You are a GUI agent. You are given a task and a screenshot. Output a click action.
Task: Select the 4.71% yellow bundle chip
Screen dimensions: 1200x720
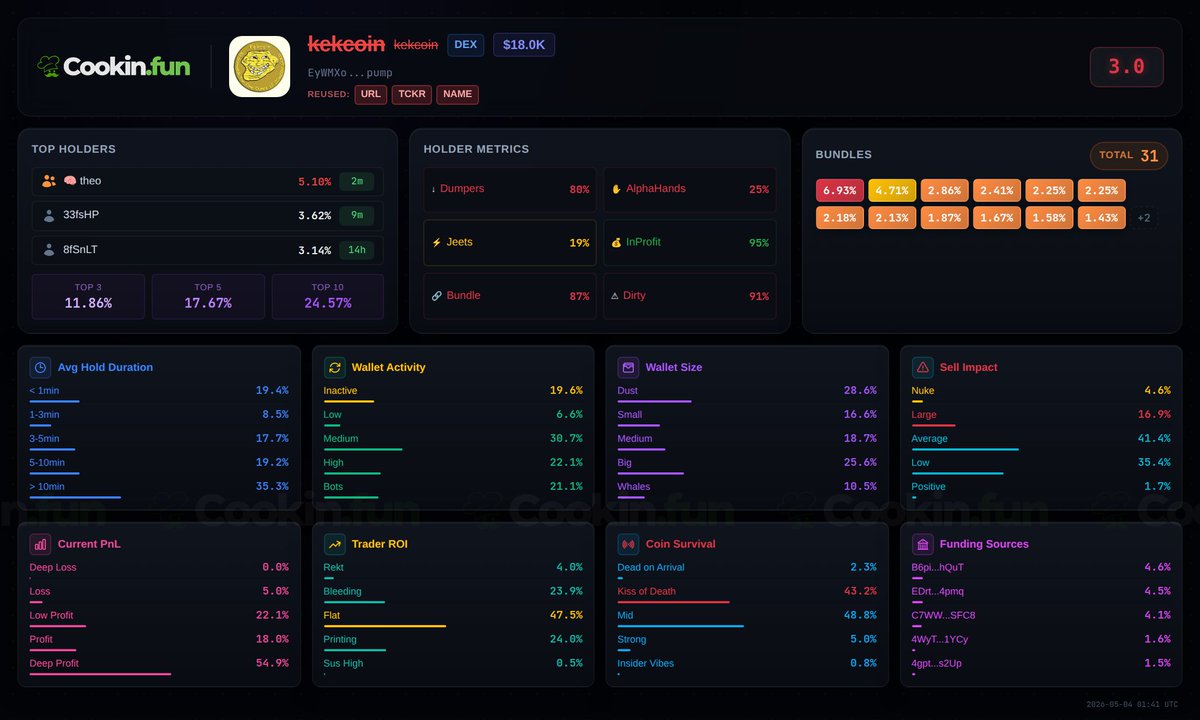coord(892,190)
